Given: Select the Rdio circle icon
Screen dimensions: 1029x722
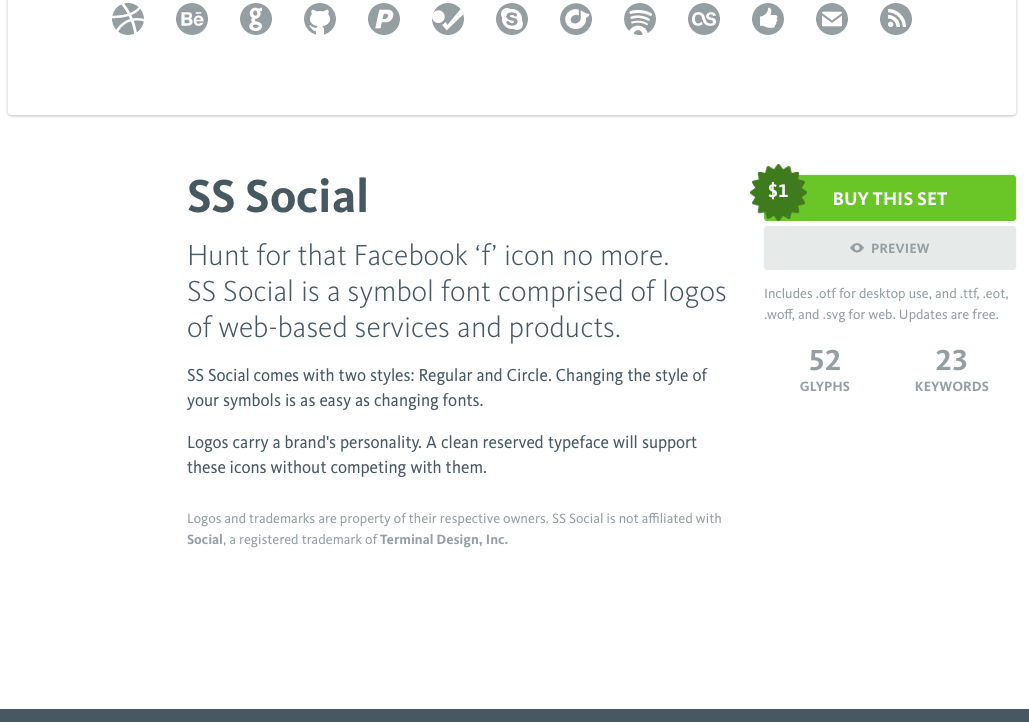Looking at the screenshot, I should click(576, 19).
